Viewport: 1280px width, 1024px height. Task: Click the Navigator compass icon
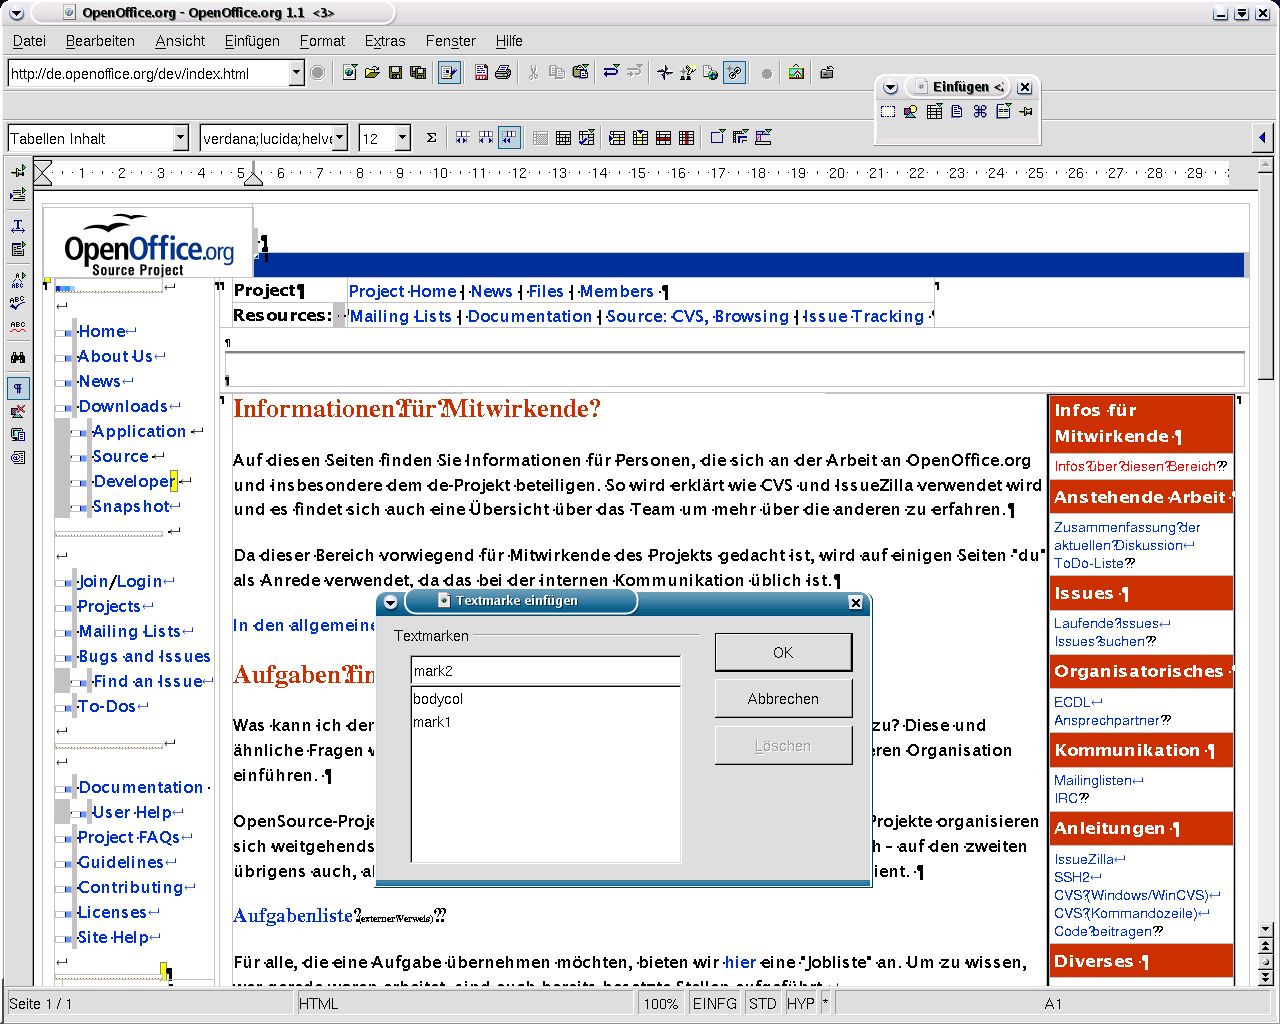click(664, 73)
